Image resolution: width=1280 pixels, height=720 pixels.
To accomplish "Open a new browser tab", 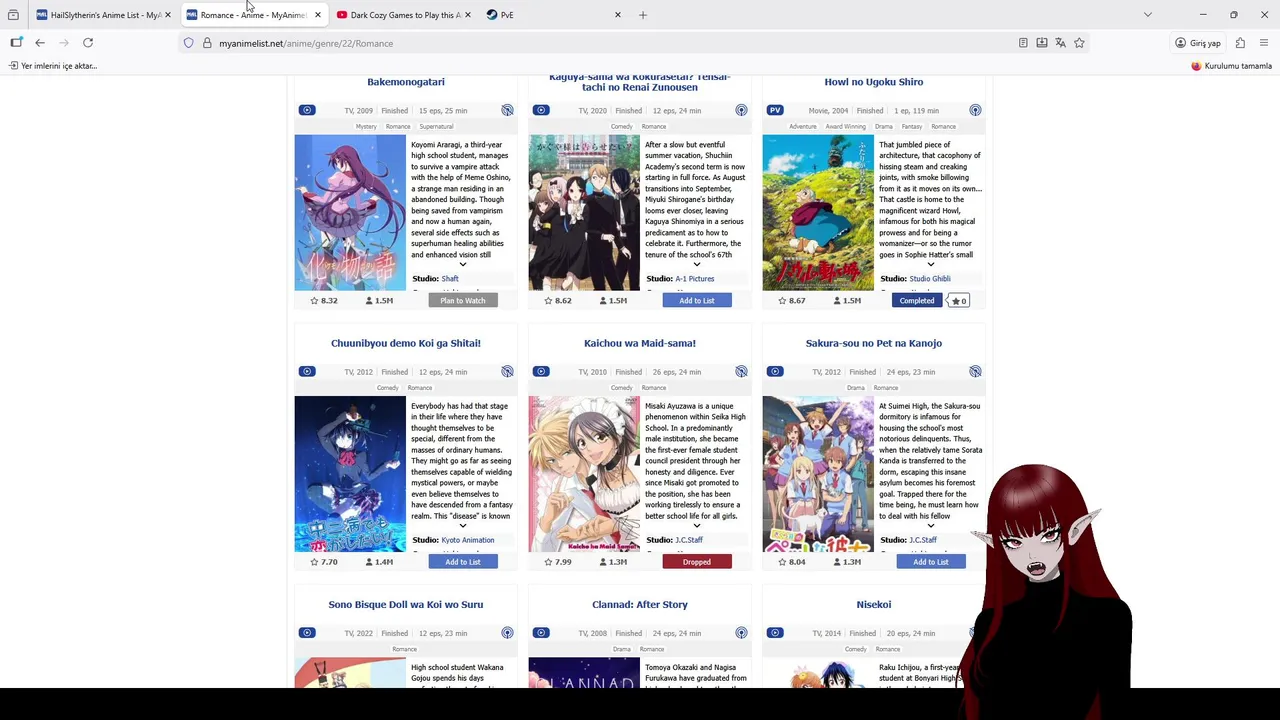I will tap(643, 15).
